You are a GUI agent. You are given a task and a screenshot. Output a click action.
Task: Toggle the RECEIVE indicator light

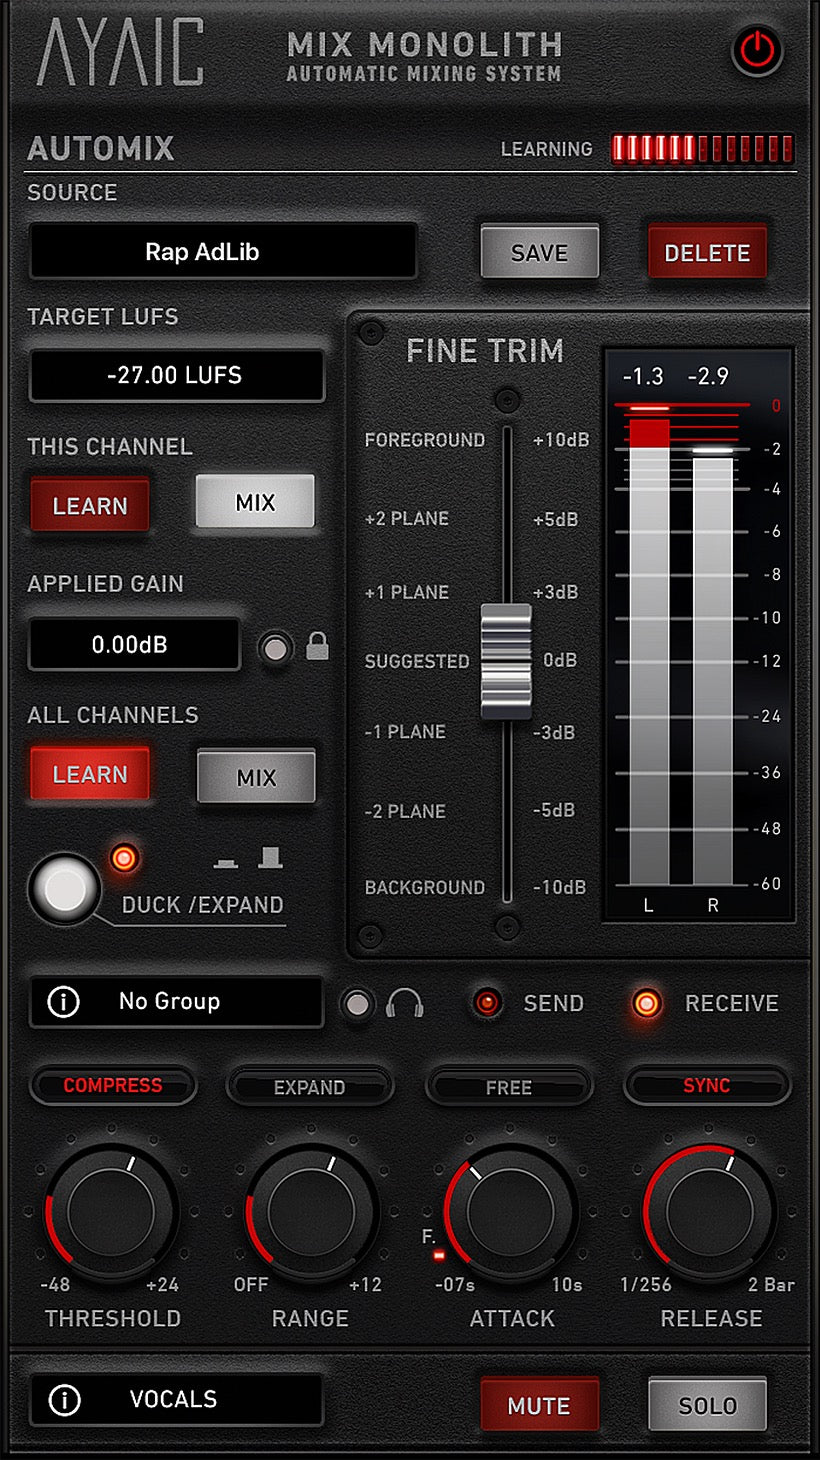[x=647, y=1003]
